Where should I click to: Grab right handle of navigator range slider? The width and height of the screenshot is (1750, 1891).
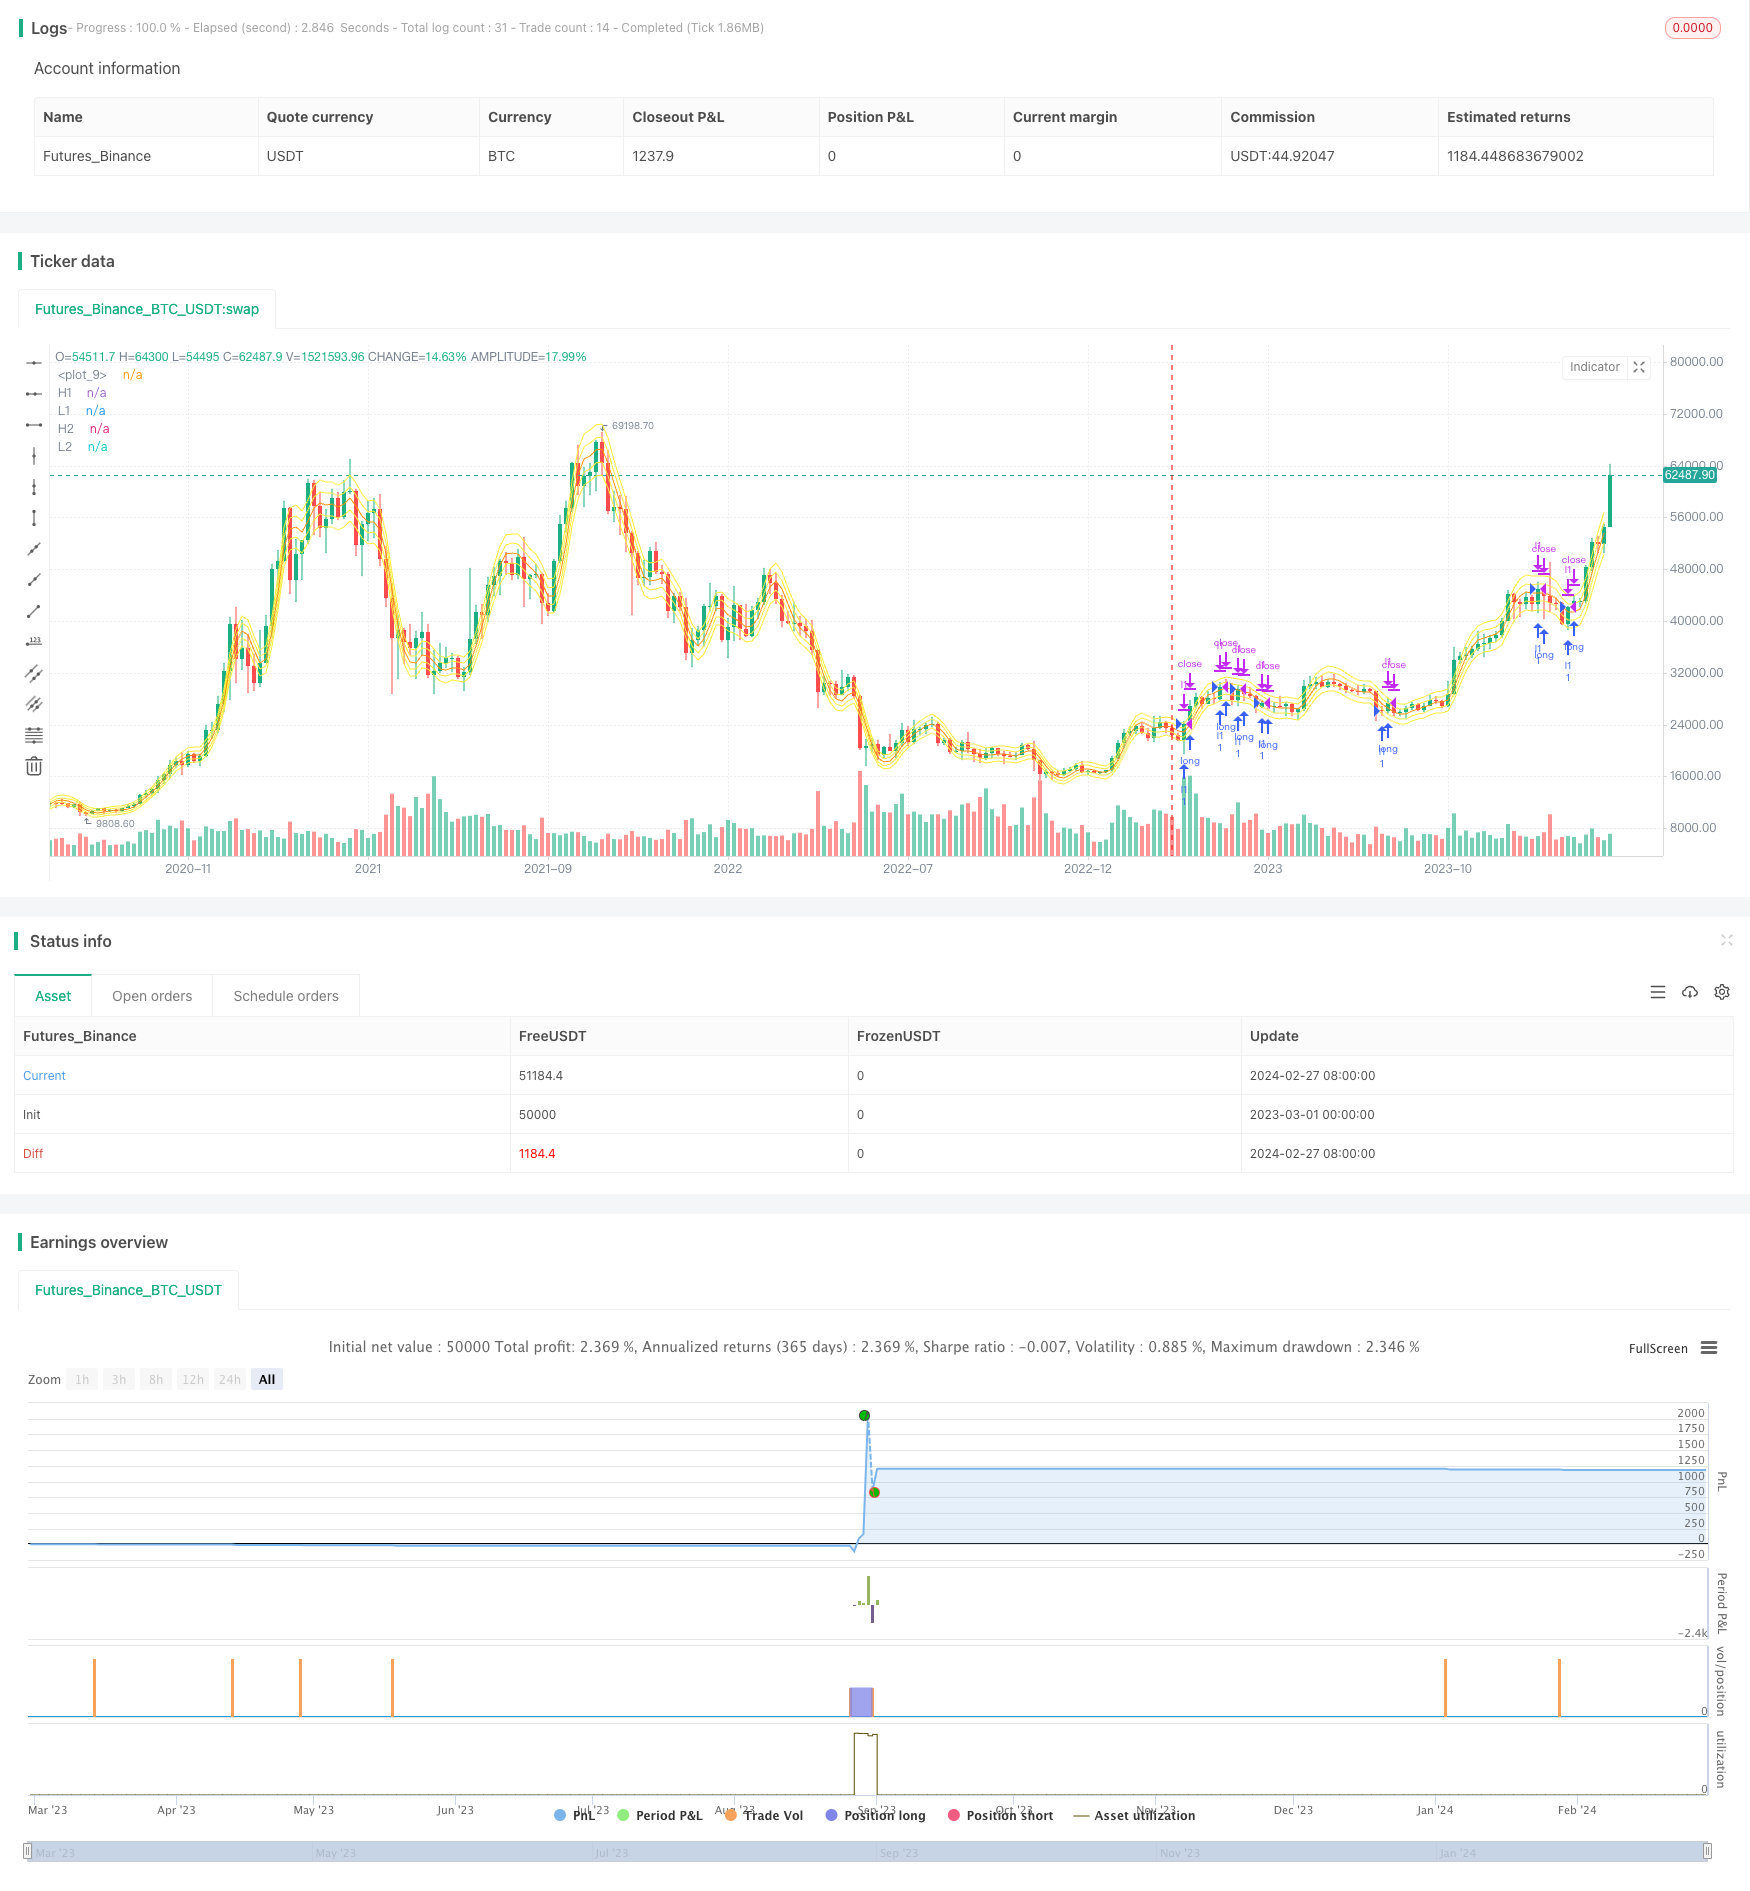click(1709, 1851)
